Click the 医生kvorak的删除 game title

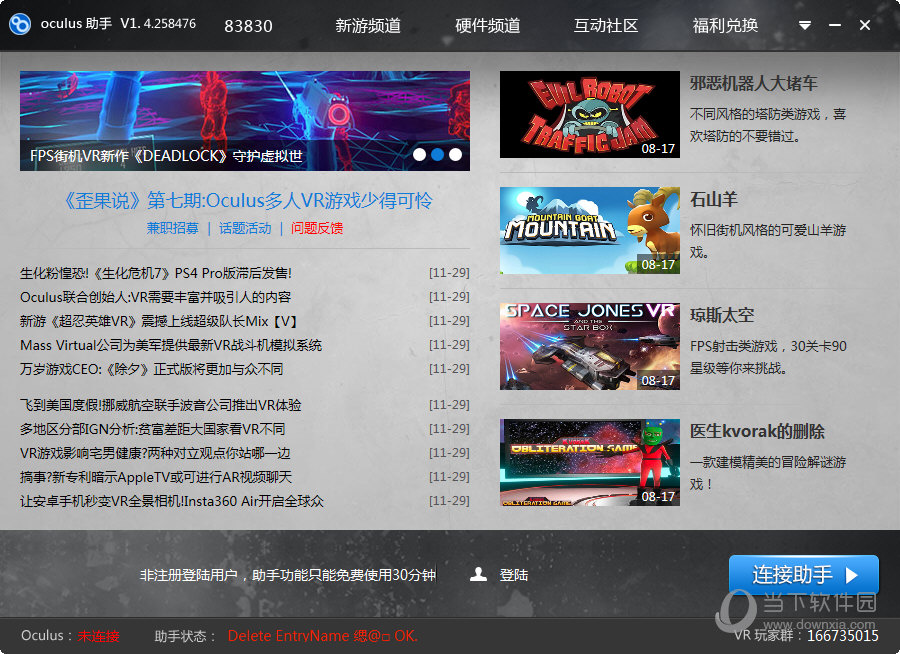coord(757,432)
